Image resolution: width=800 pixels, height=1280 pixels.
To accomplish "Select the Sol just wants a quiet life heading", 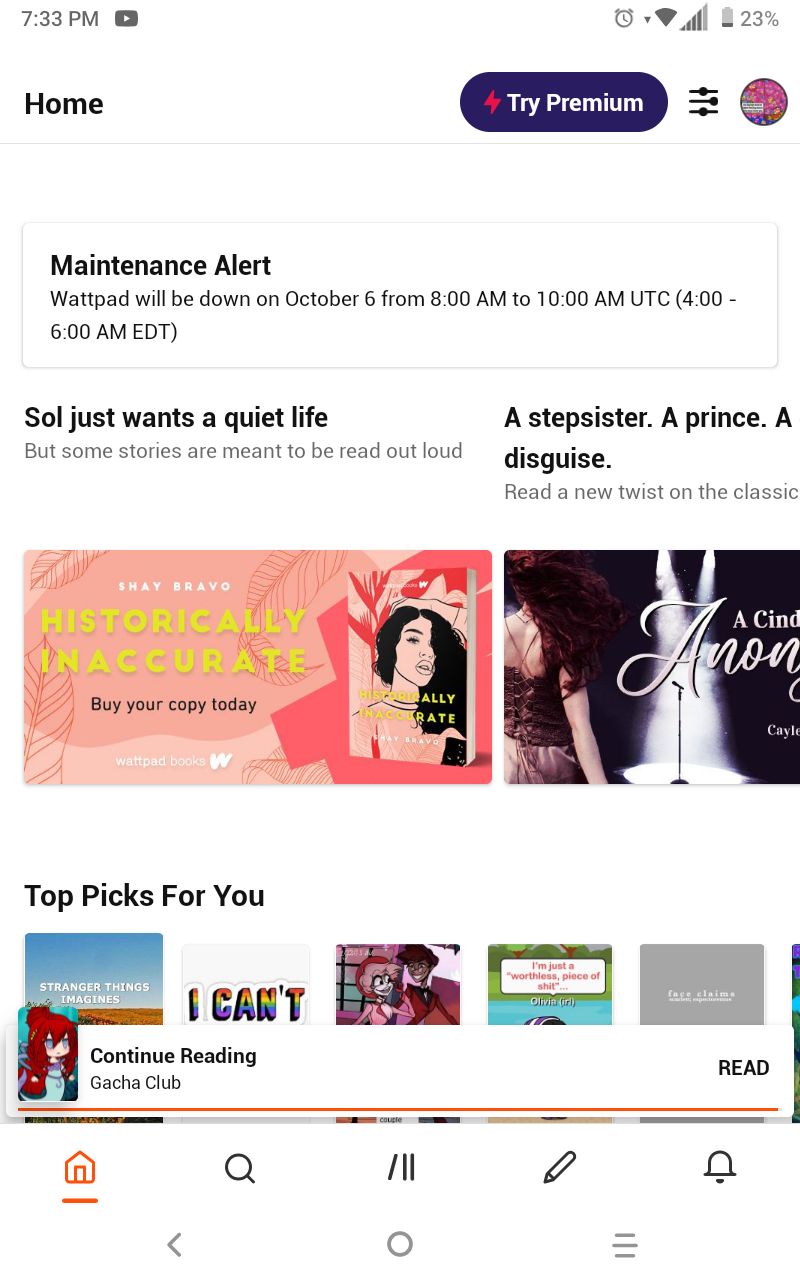I will click(176, 417).
